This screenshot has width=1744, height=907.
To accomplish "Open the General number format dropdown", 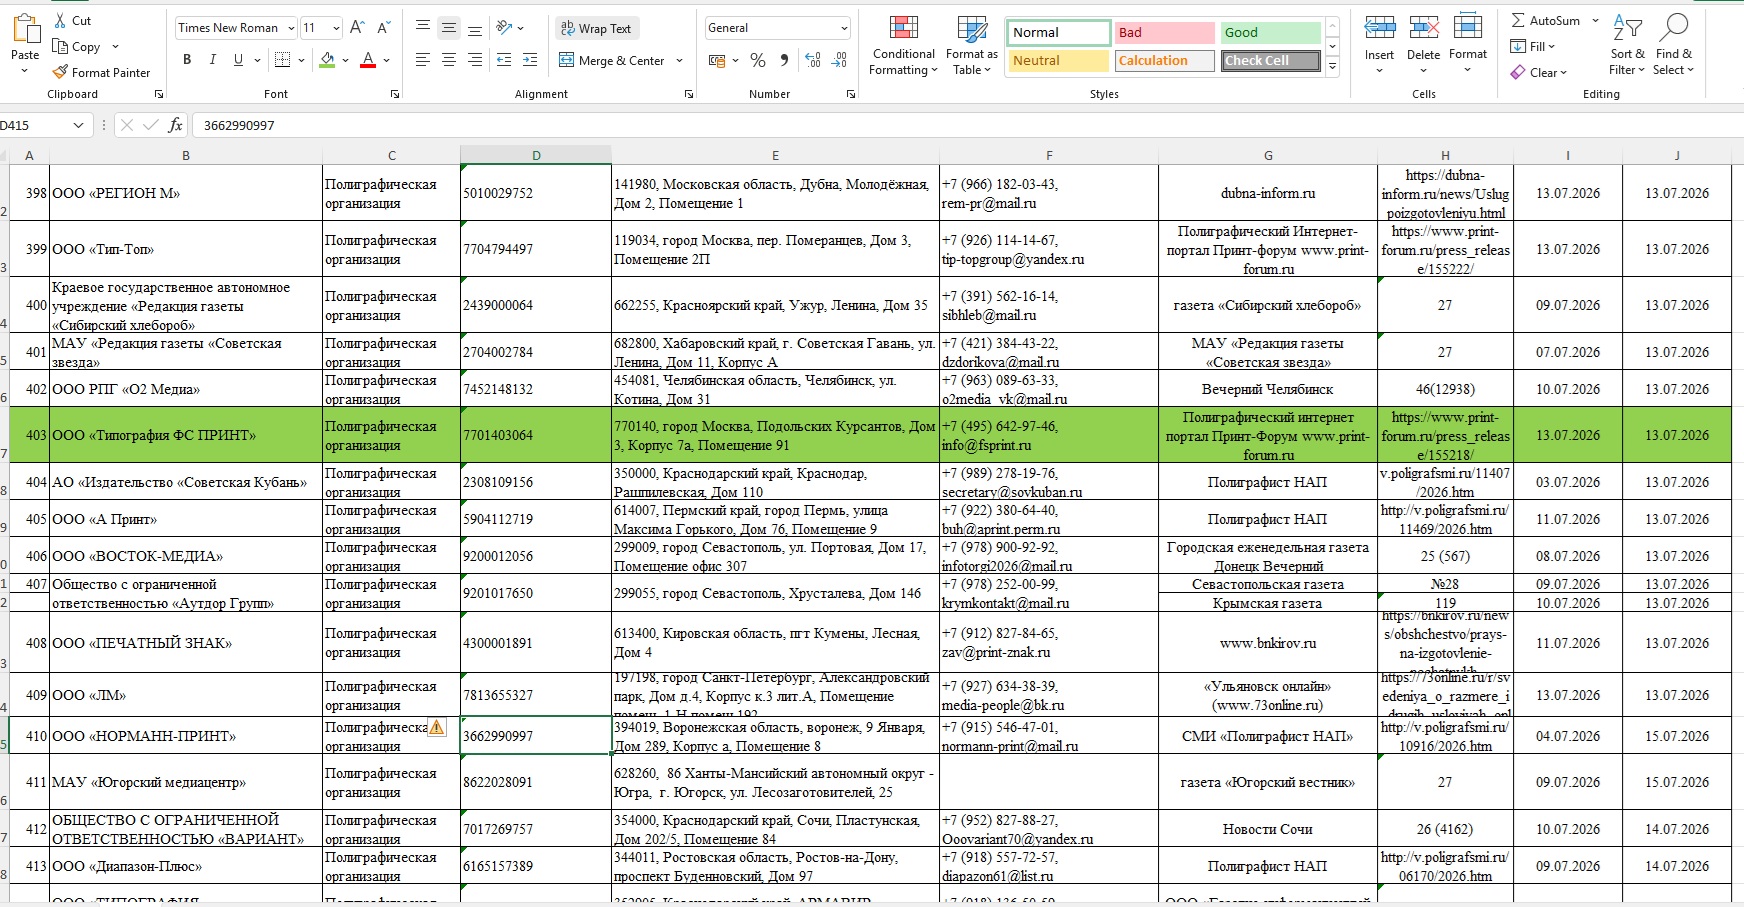I will click(x=845, y=28).
